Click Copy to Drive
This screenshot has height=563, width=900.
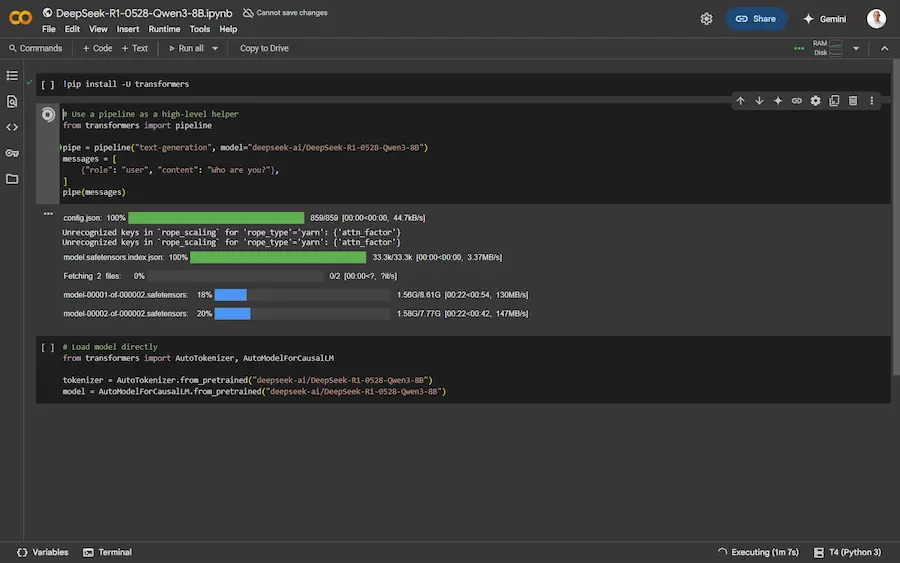coord(264,48)
